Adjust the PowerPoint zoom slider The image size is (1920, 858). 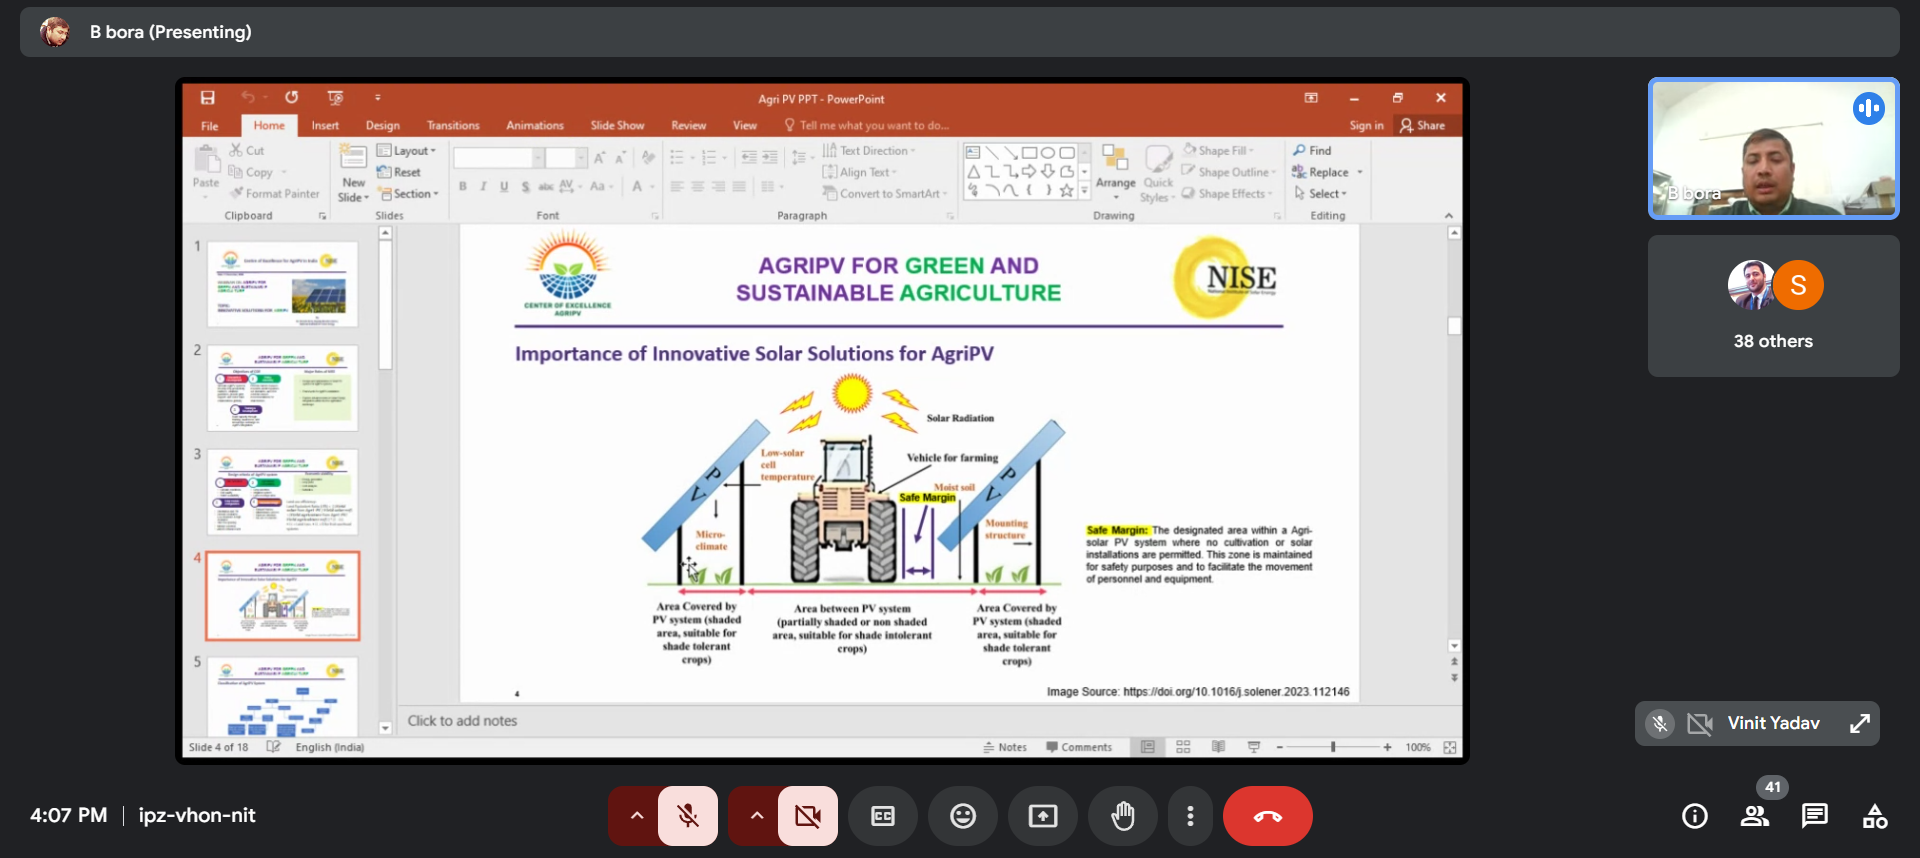click(1333, 747)
